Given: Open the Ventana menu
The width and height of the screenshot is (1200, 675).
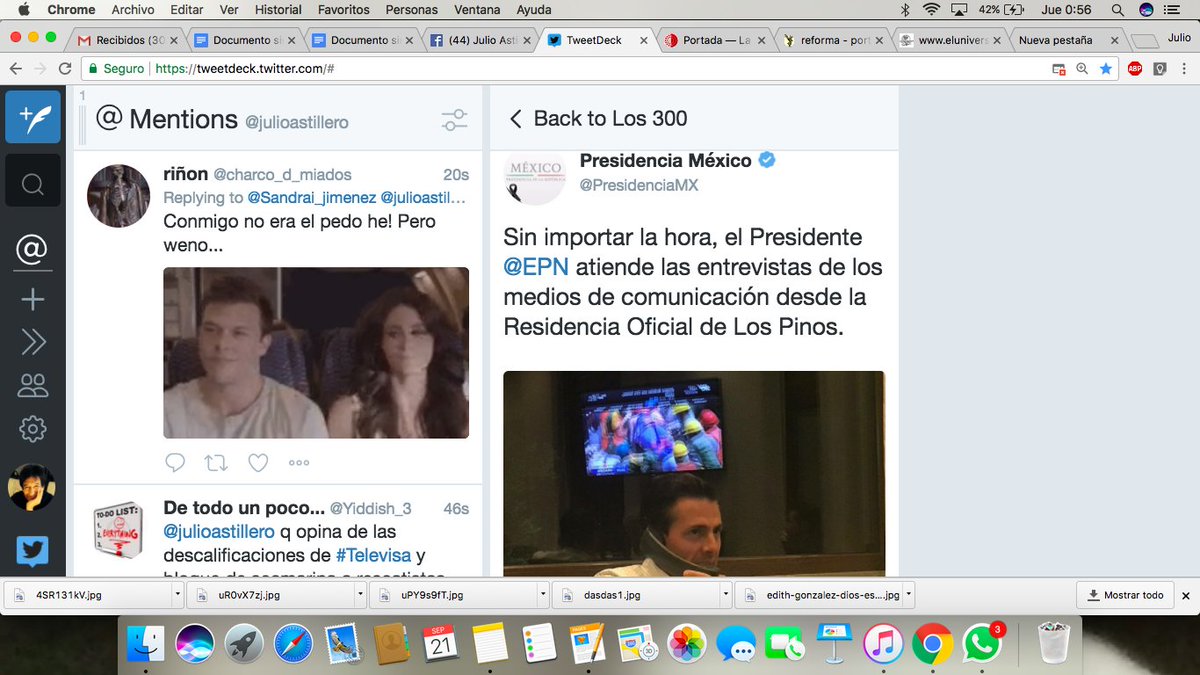Looking at the screenshot, I should pos(477,9).
